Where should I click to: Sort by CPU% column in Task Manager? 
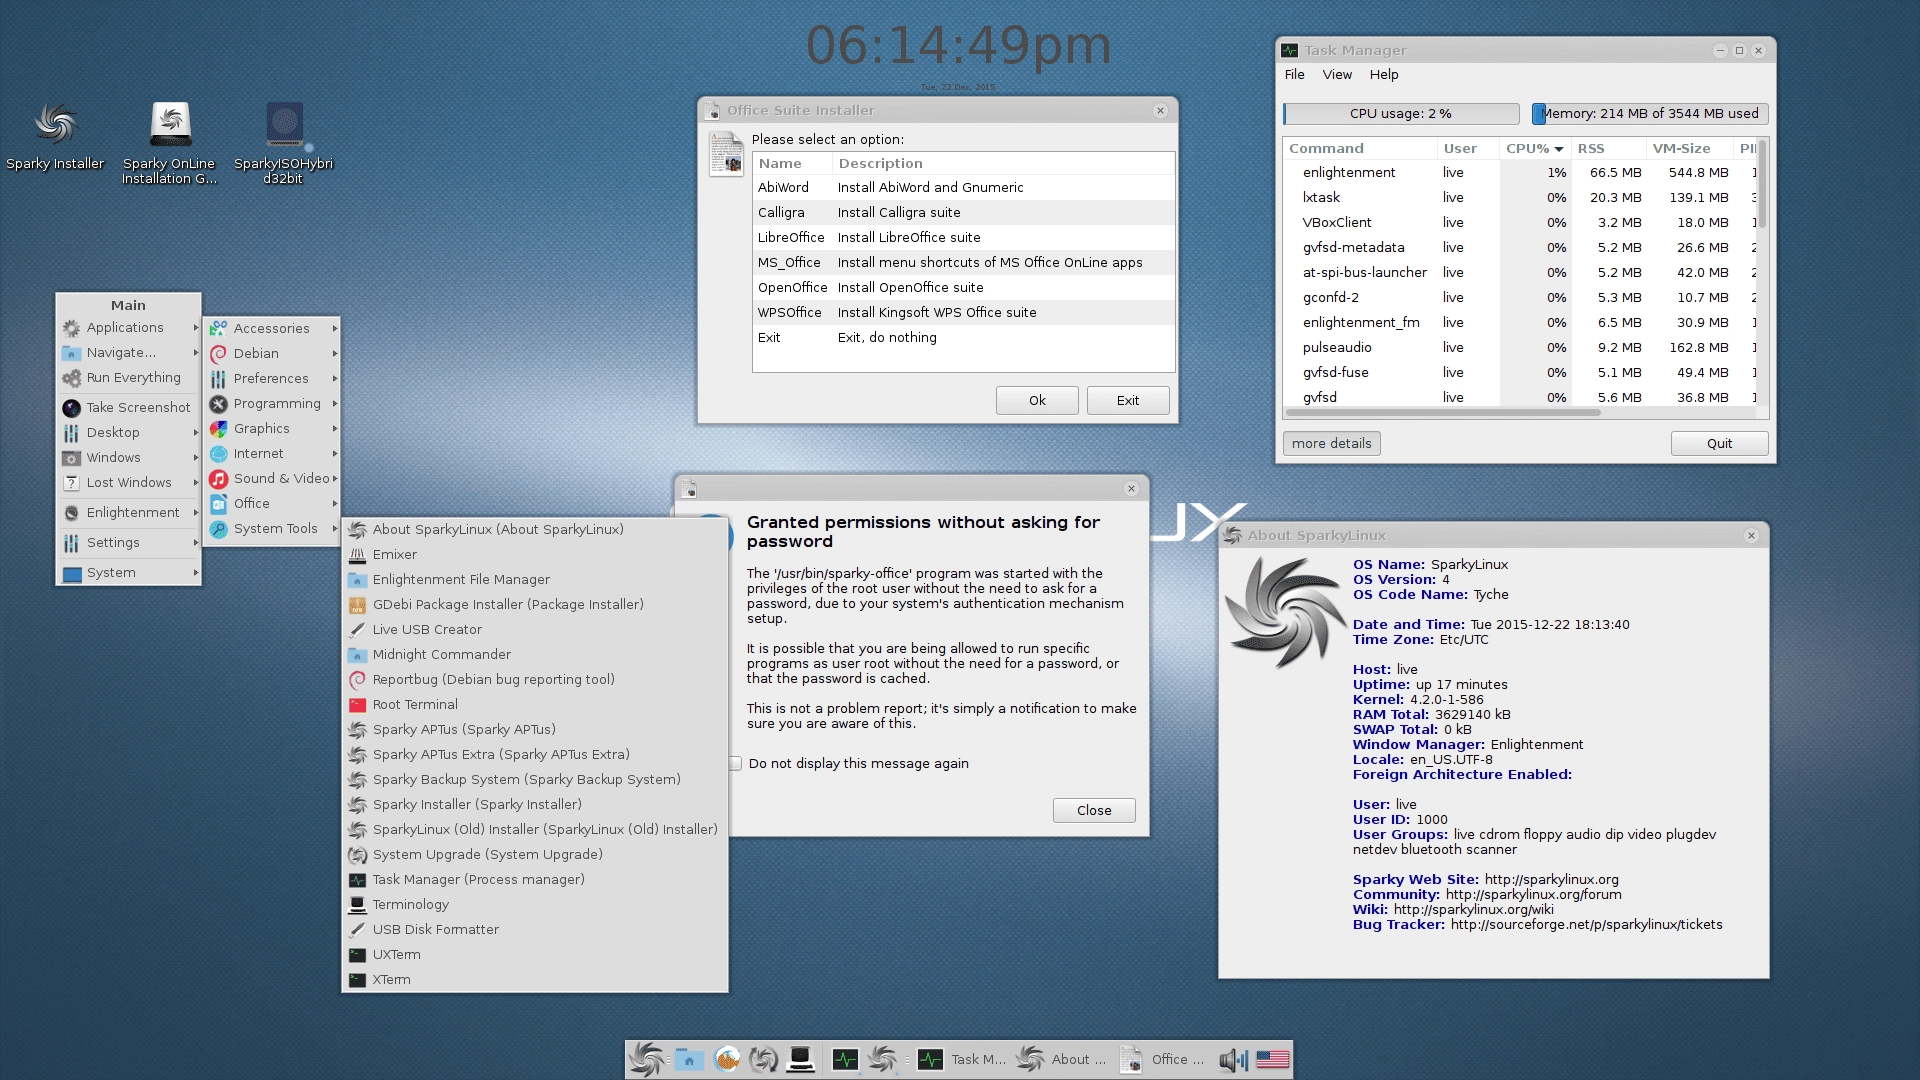coord(1535,148)
